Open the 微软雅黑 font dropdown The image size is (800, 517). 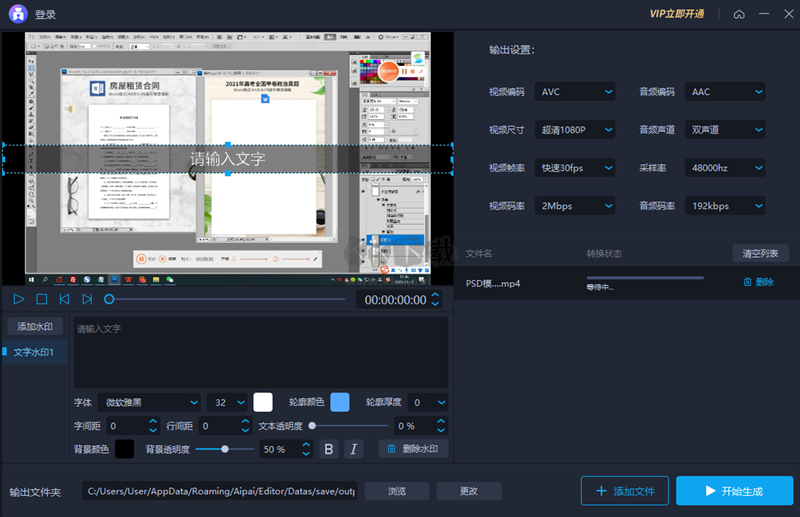click(151, 402)
